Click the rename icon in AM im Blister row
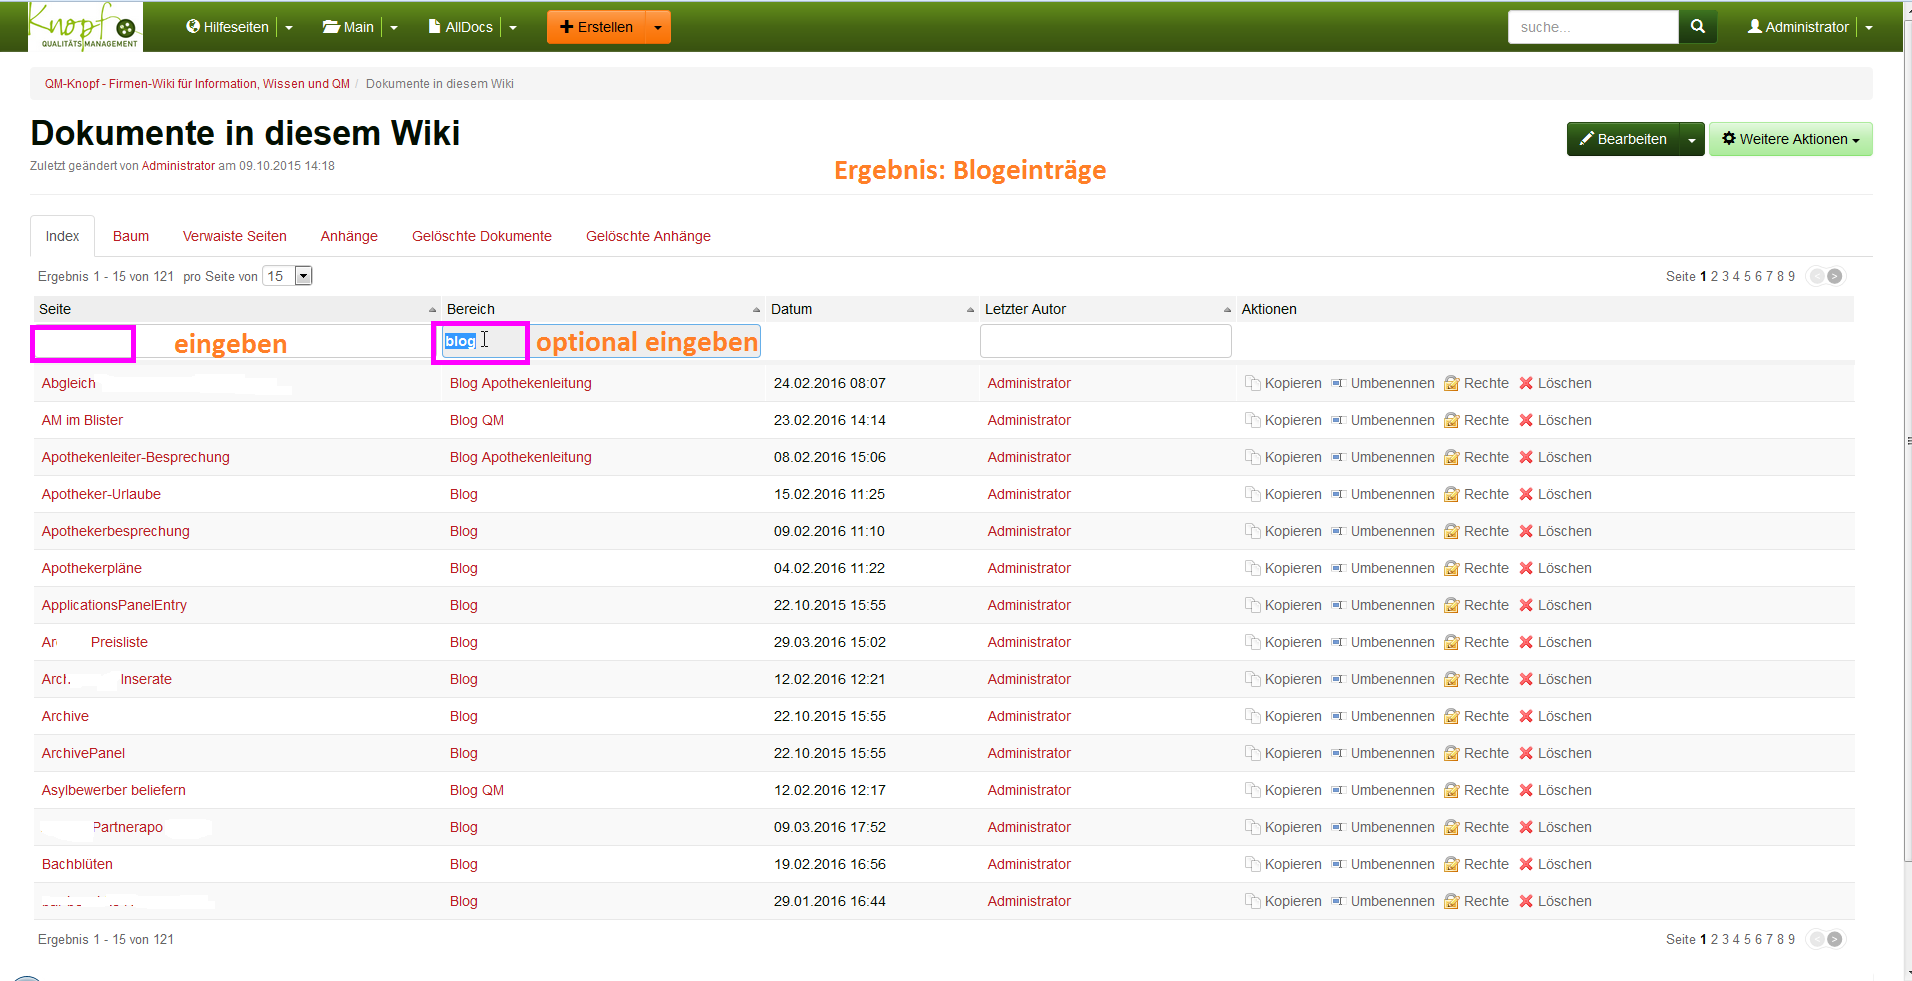 [x=1338, y=420]
